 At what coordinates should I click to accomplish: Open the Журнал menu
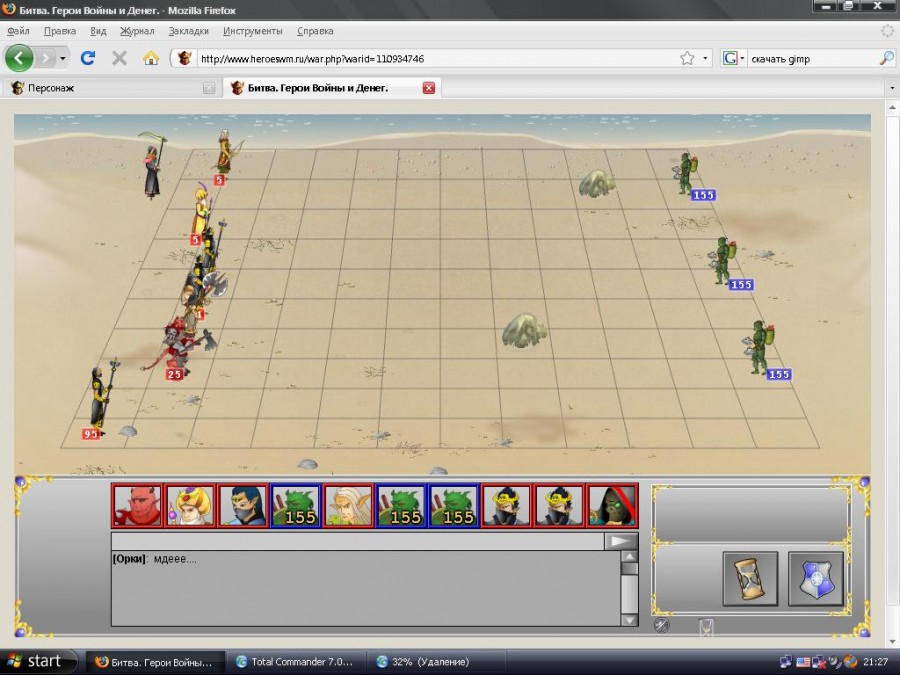(x=137, y=31)
